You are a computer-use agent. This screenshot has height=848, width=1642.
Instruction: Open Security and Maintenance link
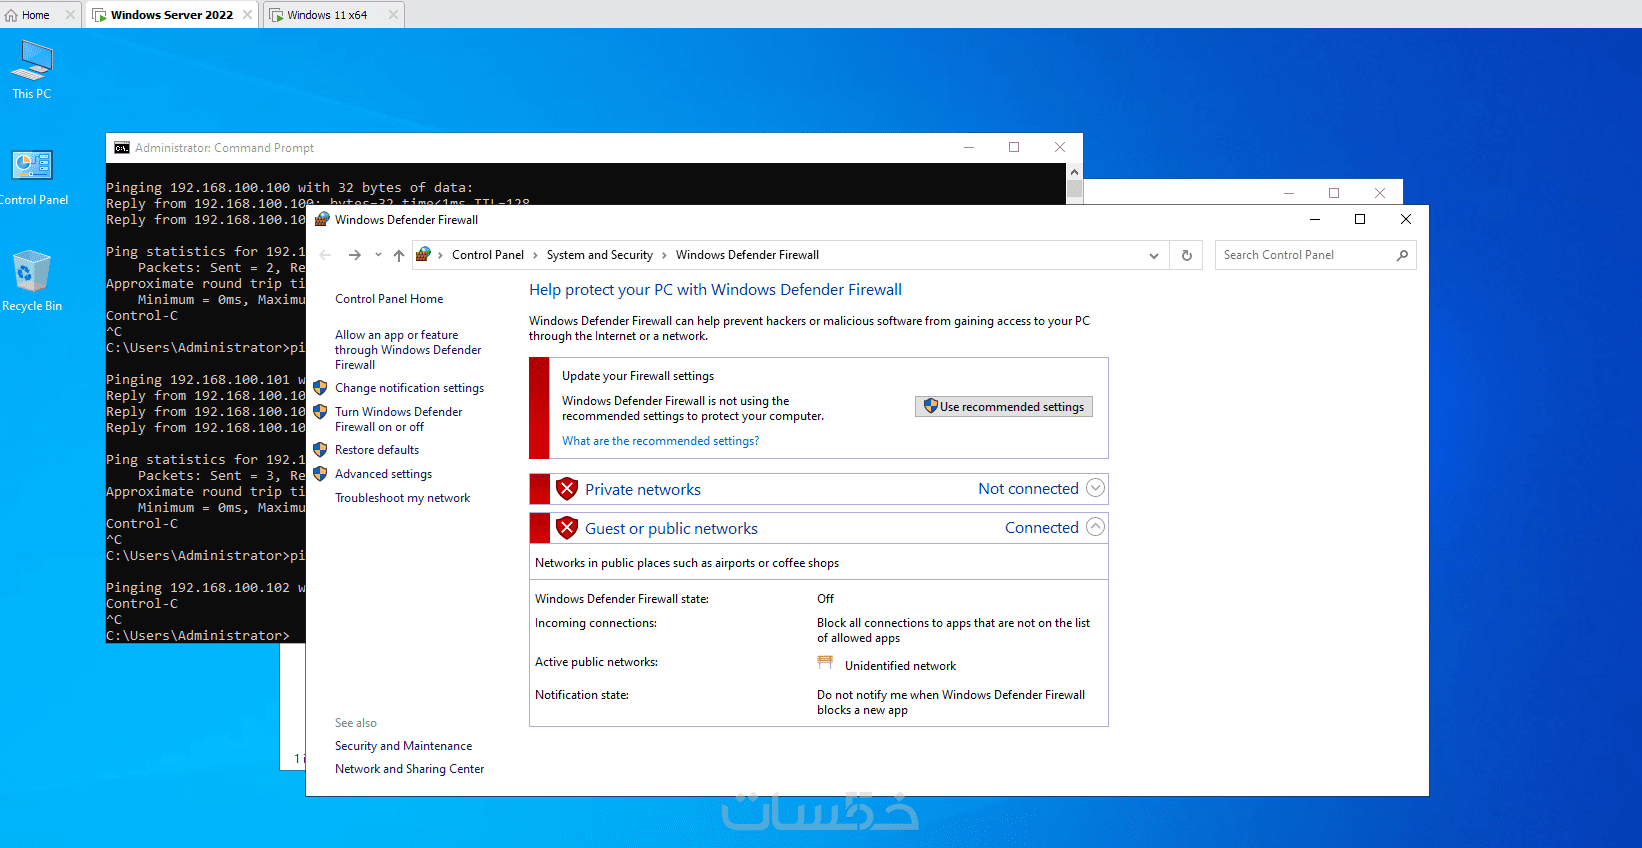click(403, 746)
